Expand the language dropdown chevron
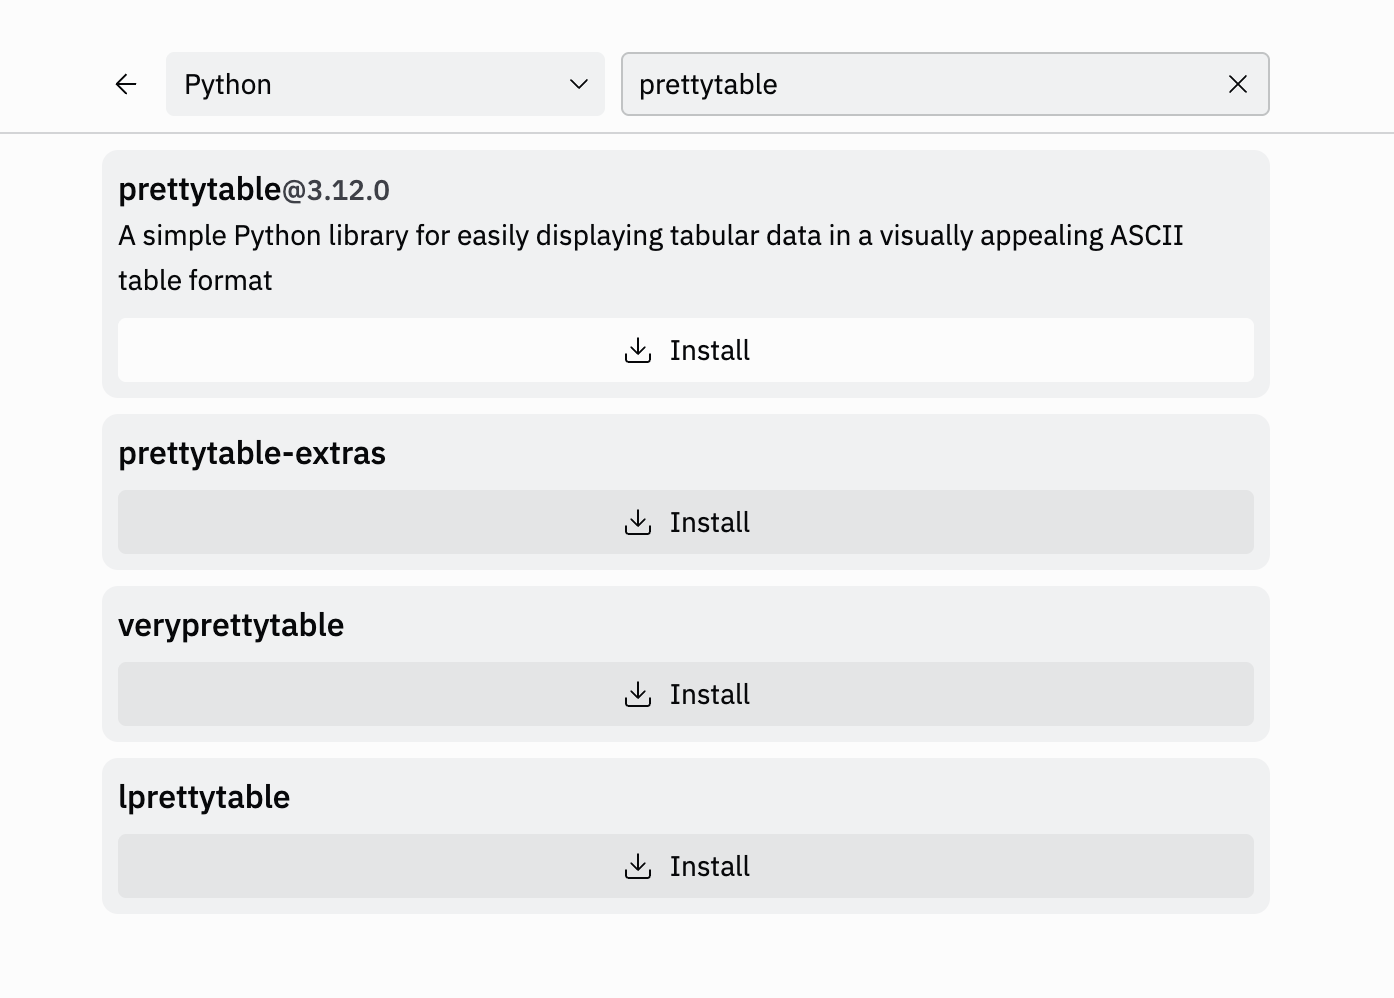Screen dimensions: 1394x998 [578, 84]
